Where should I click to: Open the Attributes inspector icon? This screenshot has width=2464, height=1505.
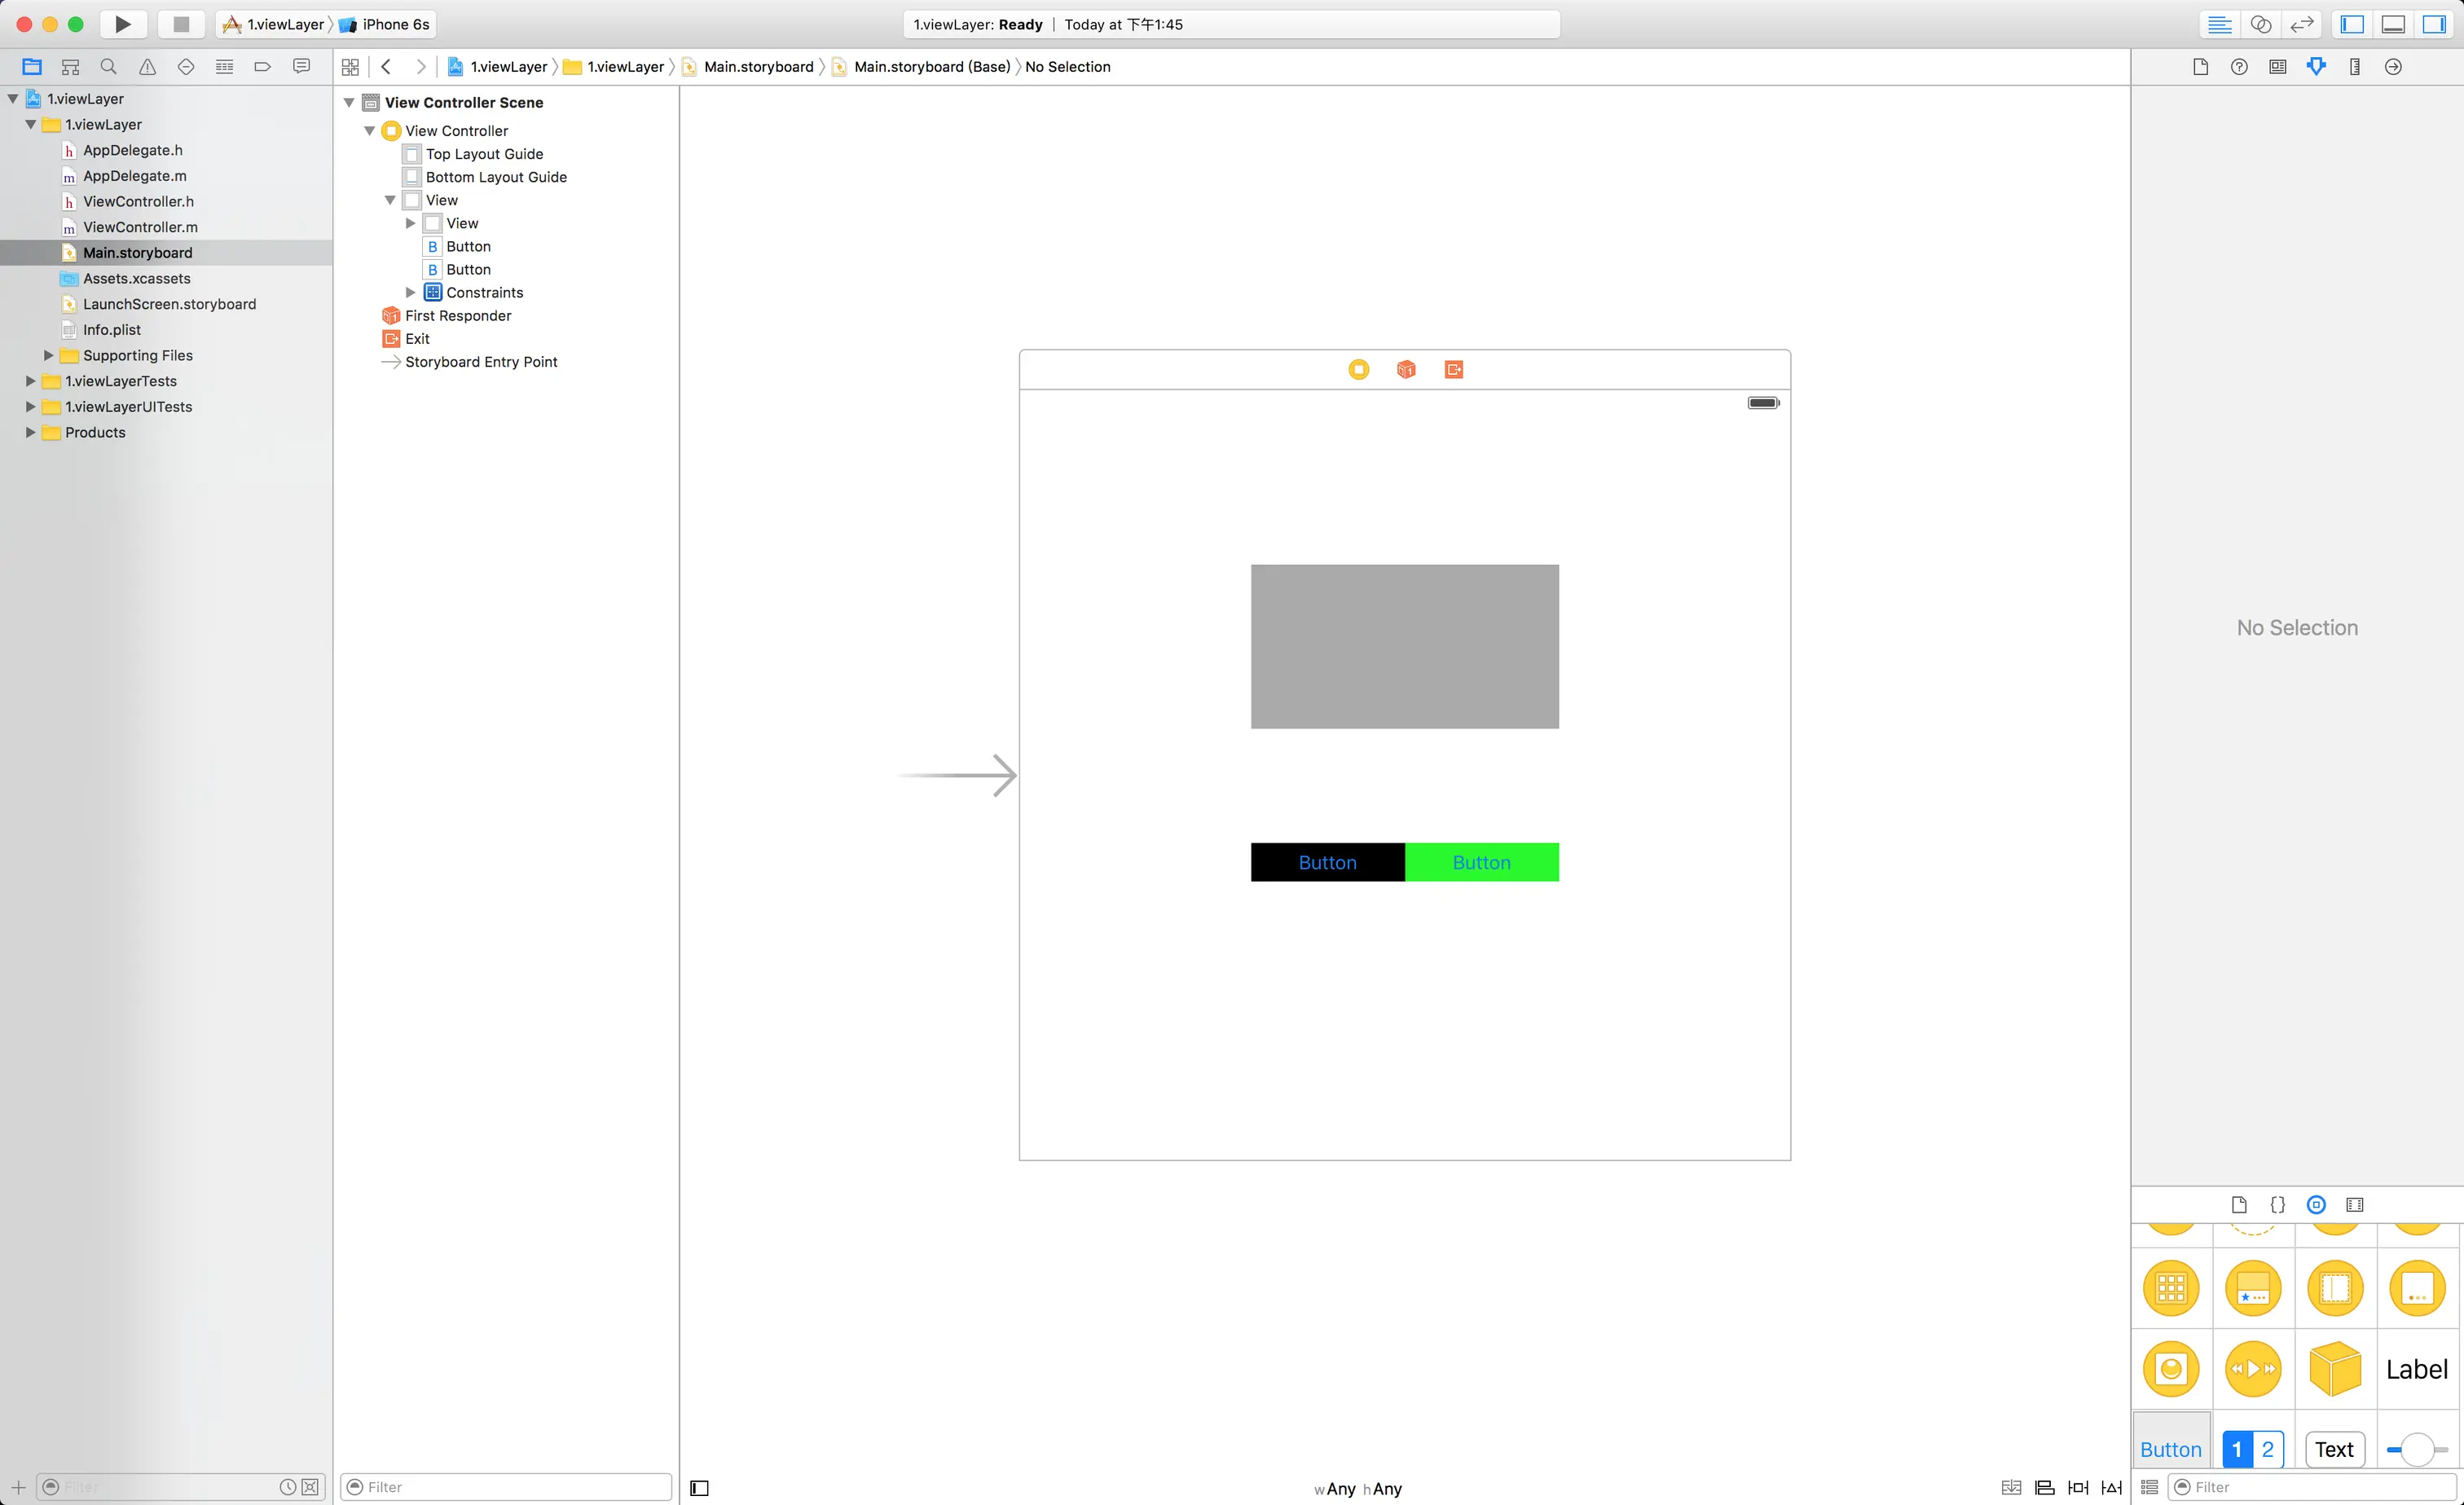click(x=2316, y=67)
